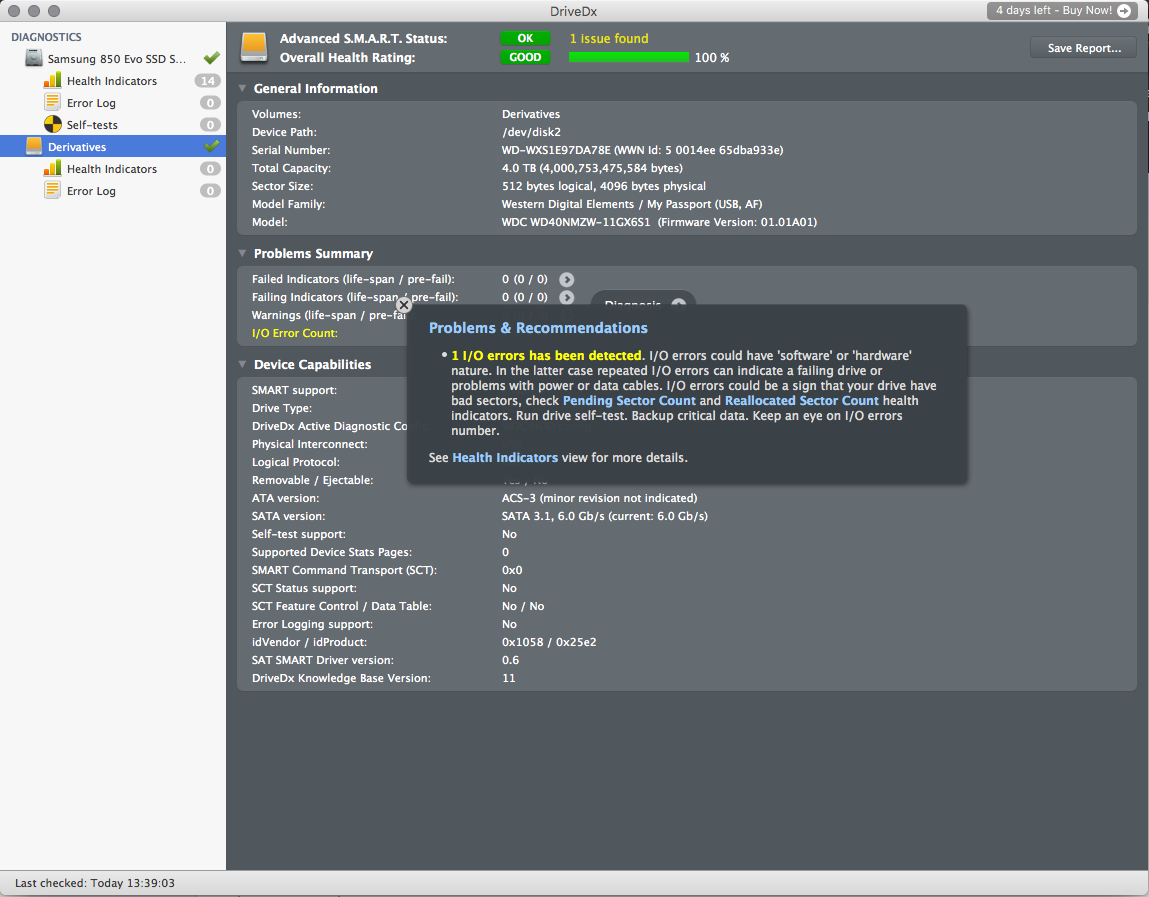Click the 512 bytes logical sector size value
Screen dimensions: 1149x897
604,186
